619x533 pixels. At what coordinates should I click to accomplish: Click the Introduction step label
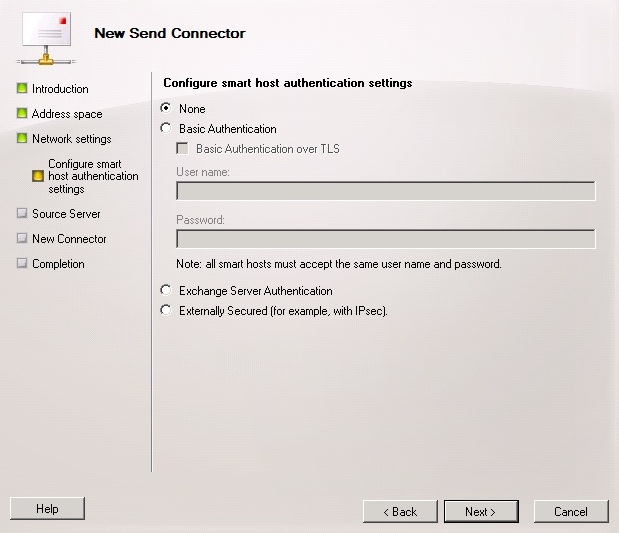(60, 89)
